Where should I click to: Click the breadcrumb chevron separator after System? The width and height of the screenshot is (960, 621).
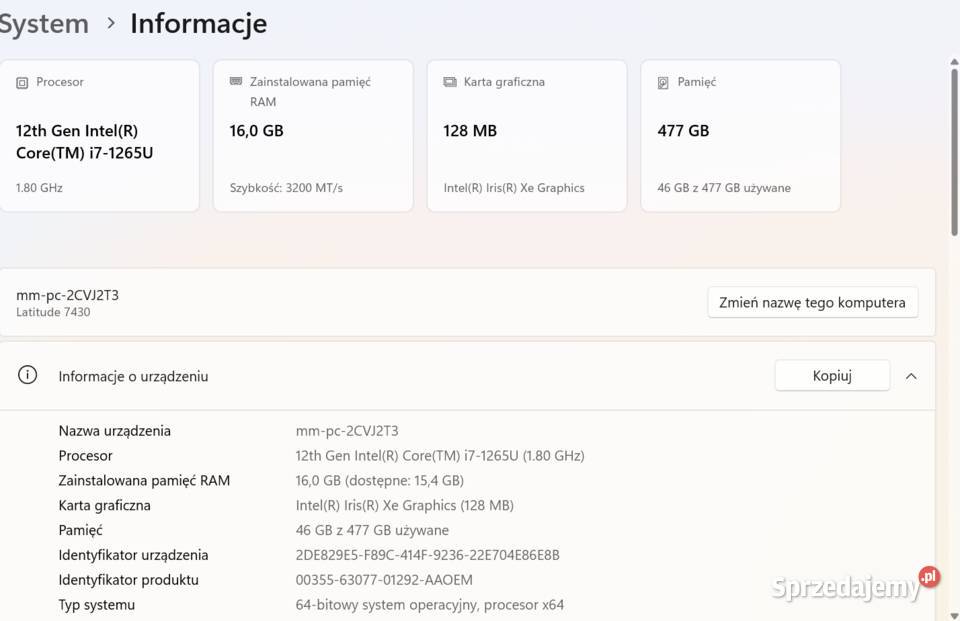111,23
